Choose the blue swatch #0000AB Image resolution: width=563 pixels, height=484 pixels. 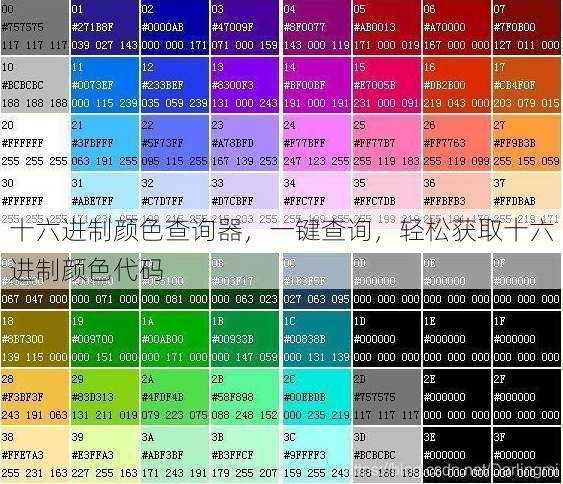click(175, 27)
